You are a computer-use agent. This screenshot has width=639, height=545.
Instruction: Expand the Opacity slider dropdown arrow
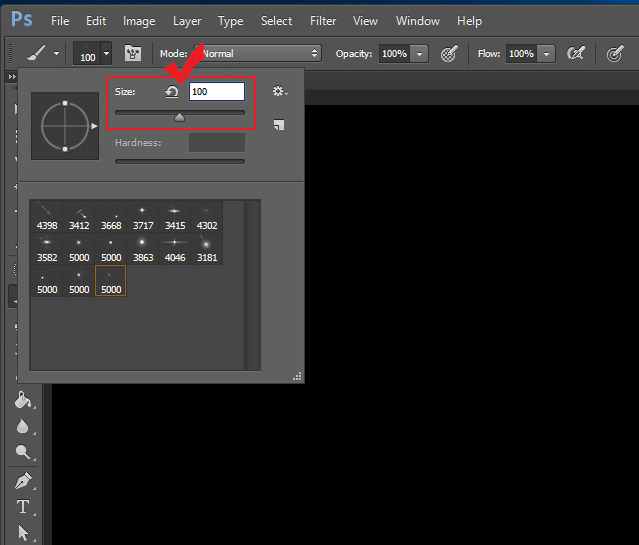[x=419, y=54]
